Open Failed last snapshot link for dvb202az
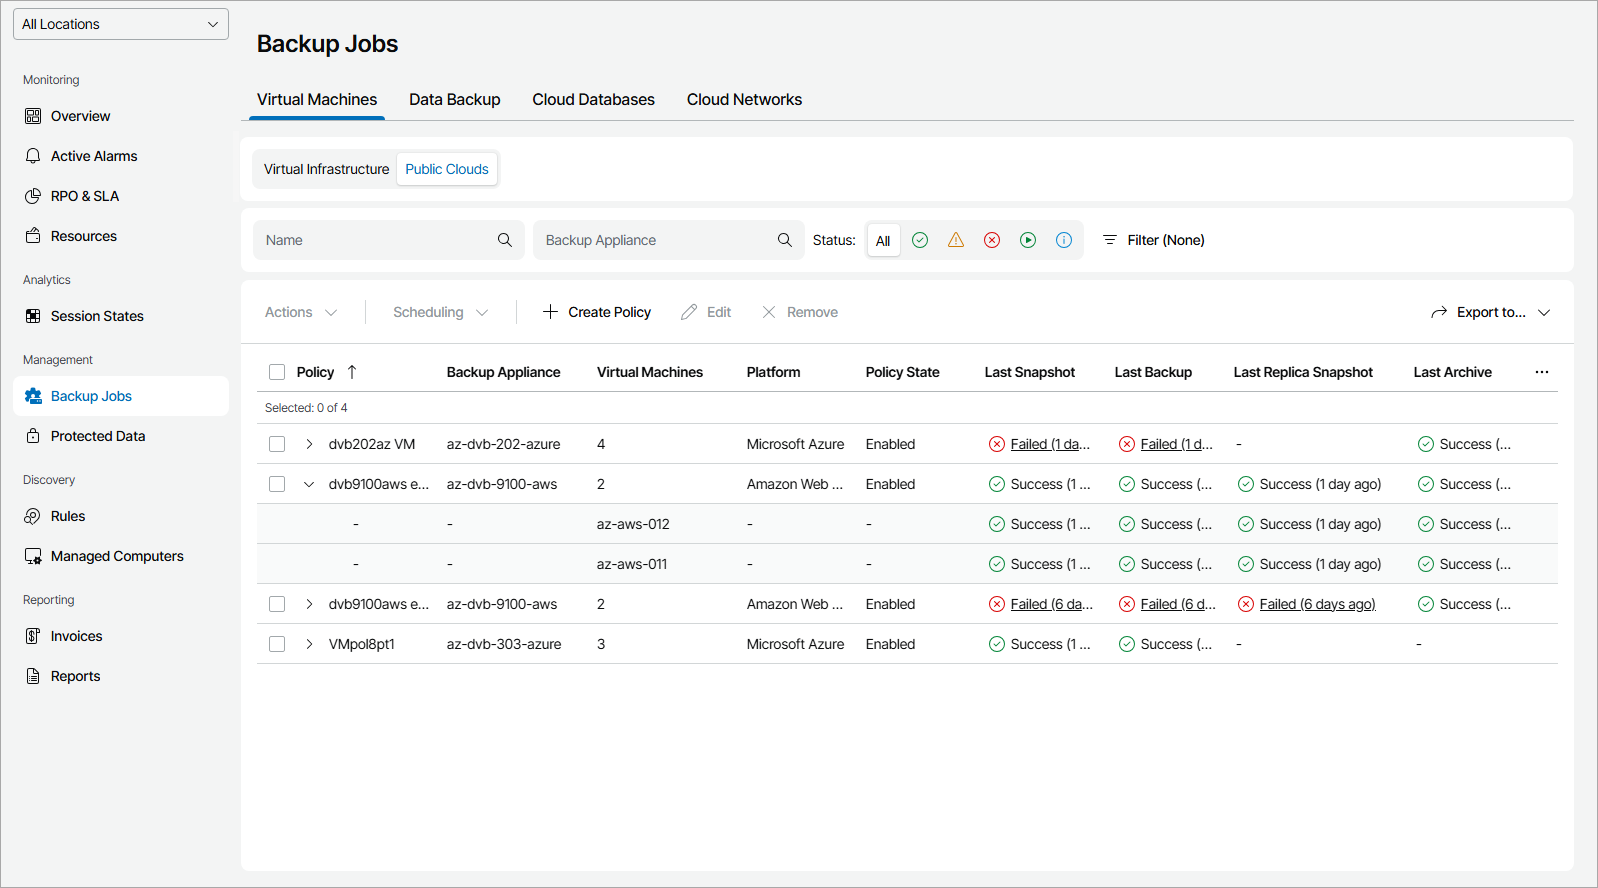The width and height of the screenshot is (1598, 888). (1049, 444)
